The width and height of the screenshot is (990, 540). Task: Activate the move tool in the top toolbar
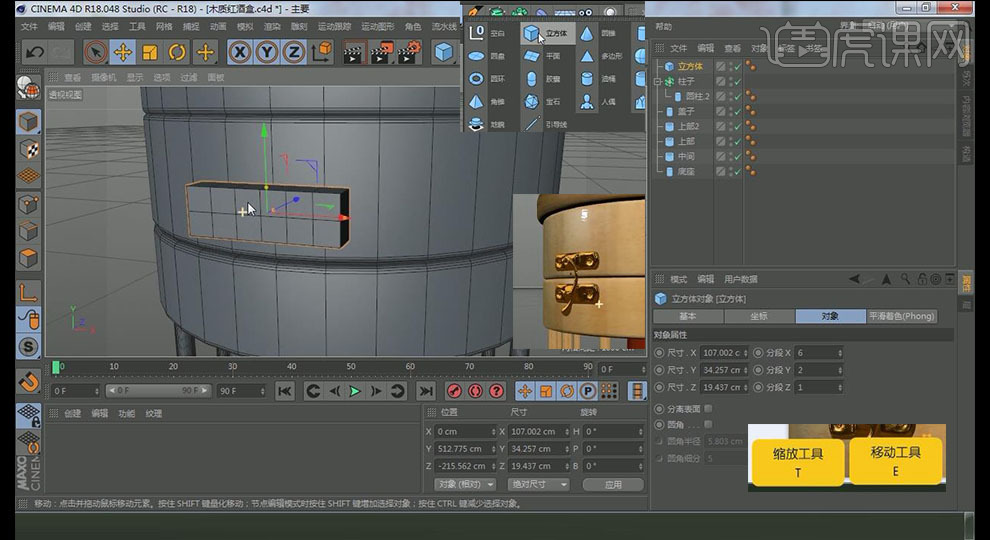click(122, 52)
